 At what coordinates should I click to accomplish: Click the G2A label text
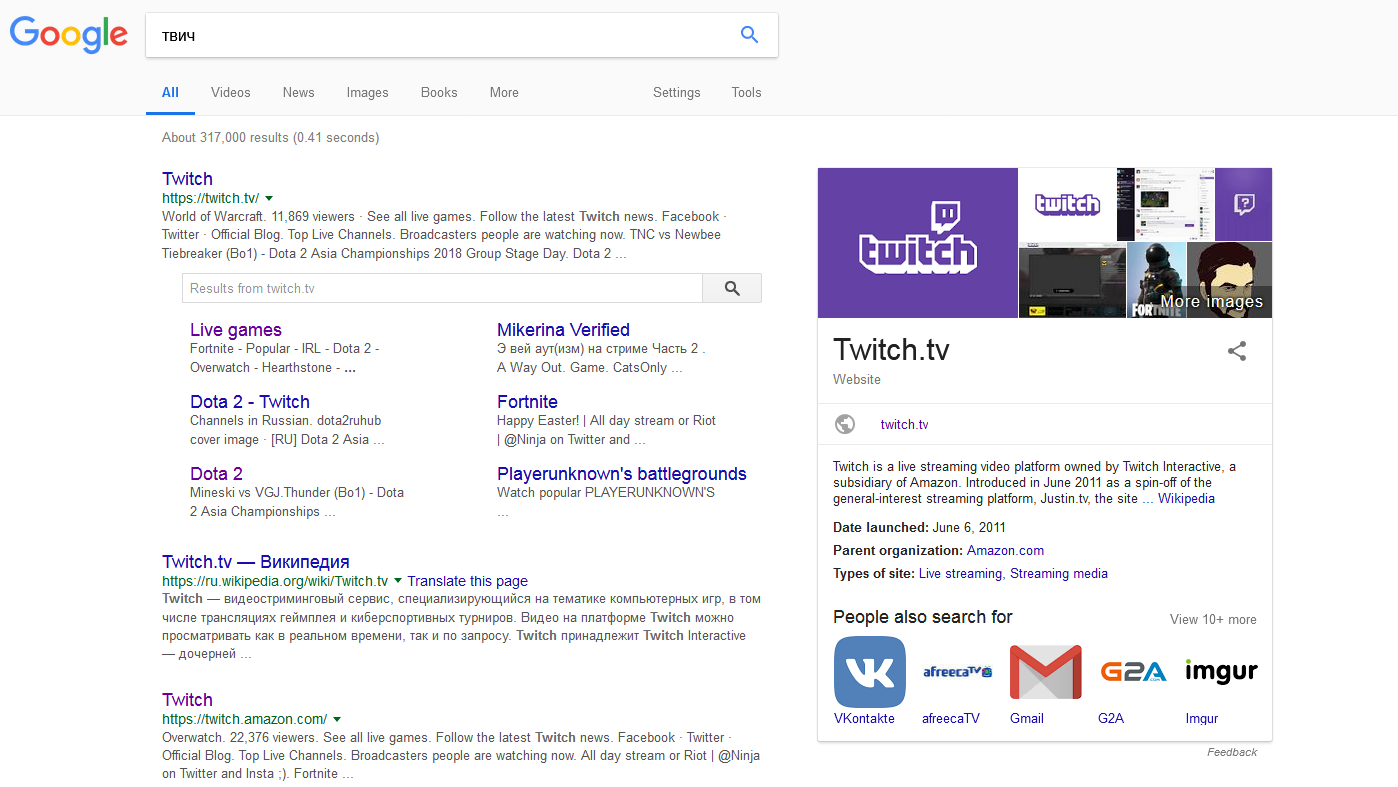click(x=1111, y=718)
